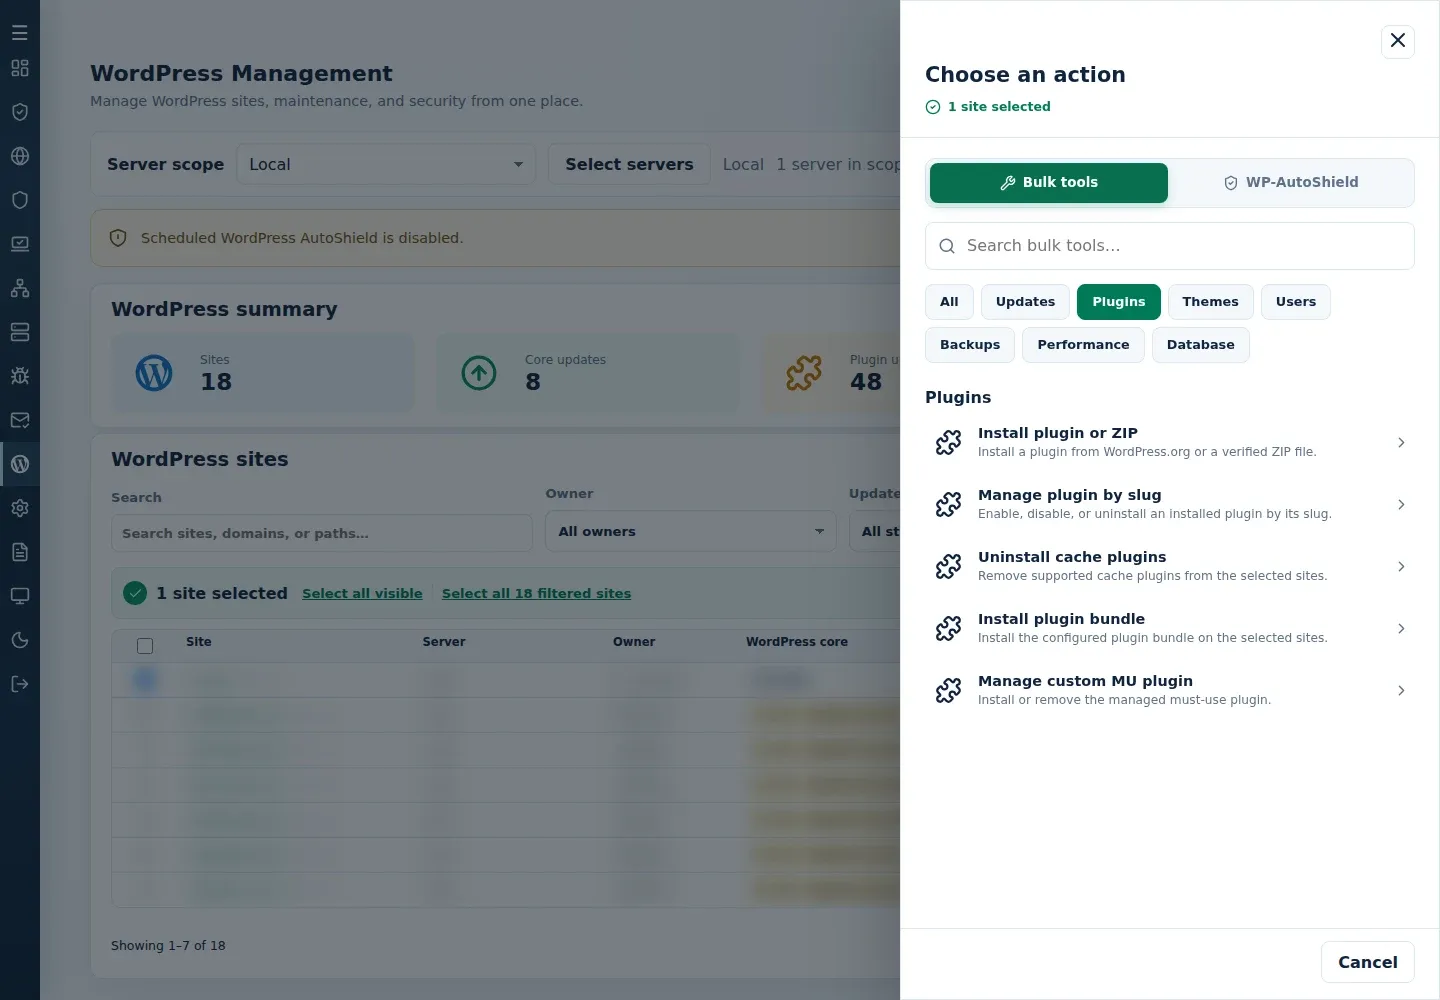Click the document icon in the sidebar
Viewport: 1440px width, 1000px height.
click(20, 552)
